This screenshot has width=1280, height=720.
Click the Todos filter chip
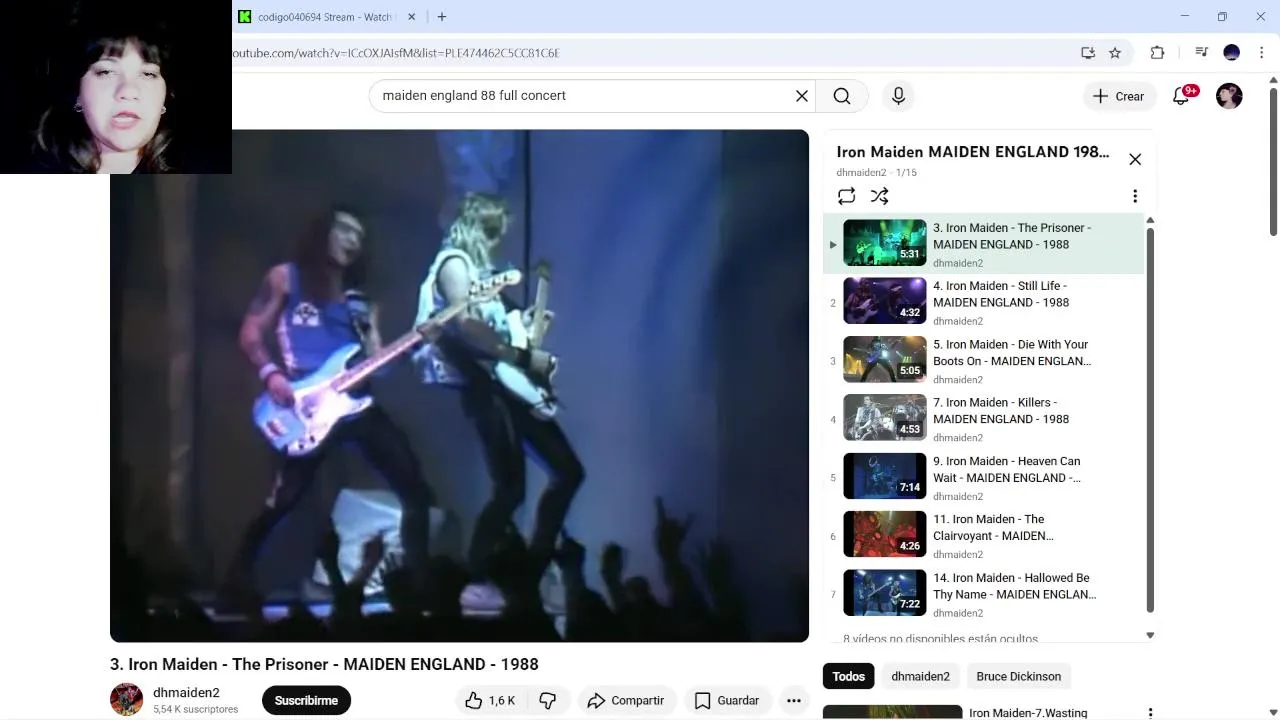click(848, 676)
